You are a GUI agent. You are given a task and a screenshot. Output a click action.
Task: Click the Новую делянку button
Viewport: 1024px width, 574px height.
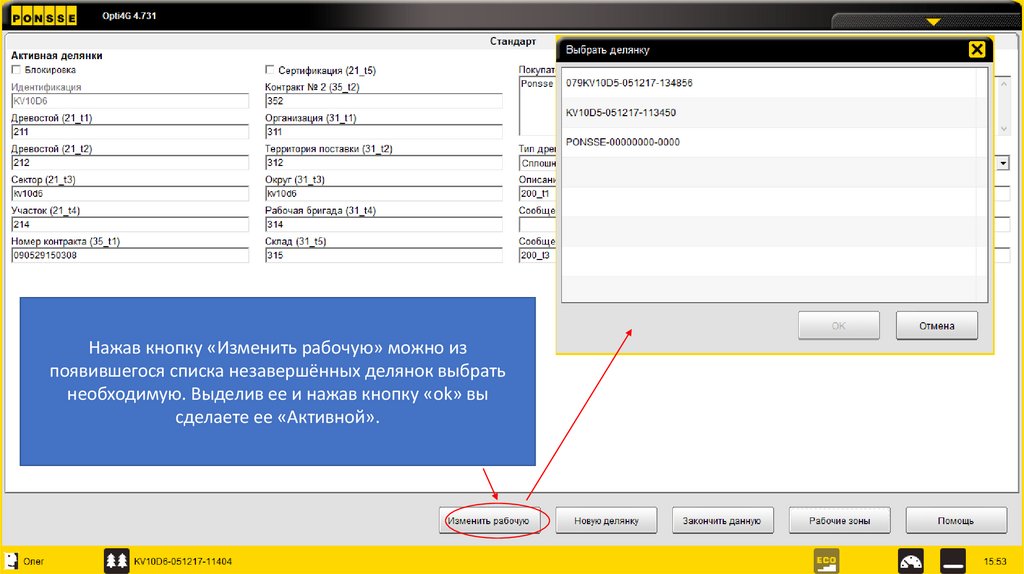click(x=606, y=520)
